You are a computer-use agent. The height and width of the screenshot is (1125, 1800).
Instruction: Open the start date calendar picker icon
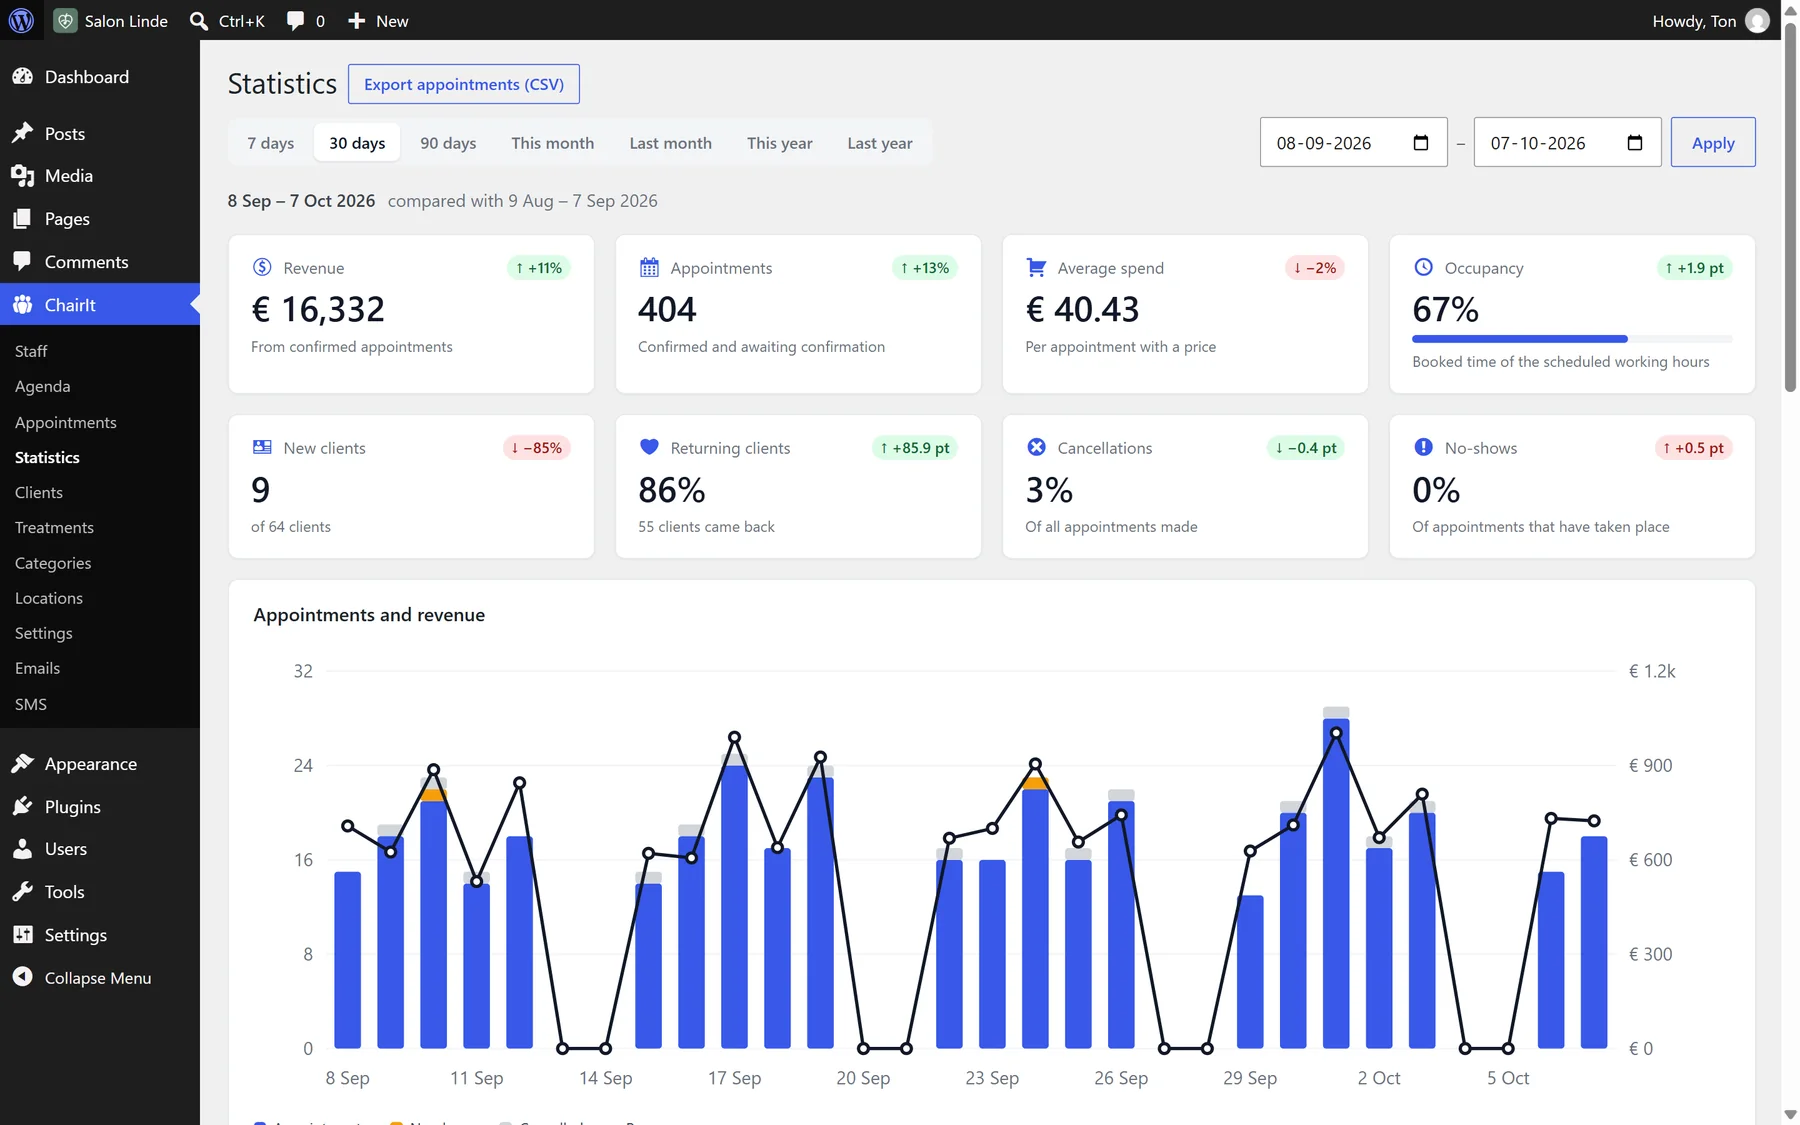(x=1420, y=143)
